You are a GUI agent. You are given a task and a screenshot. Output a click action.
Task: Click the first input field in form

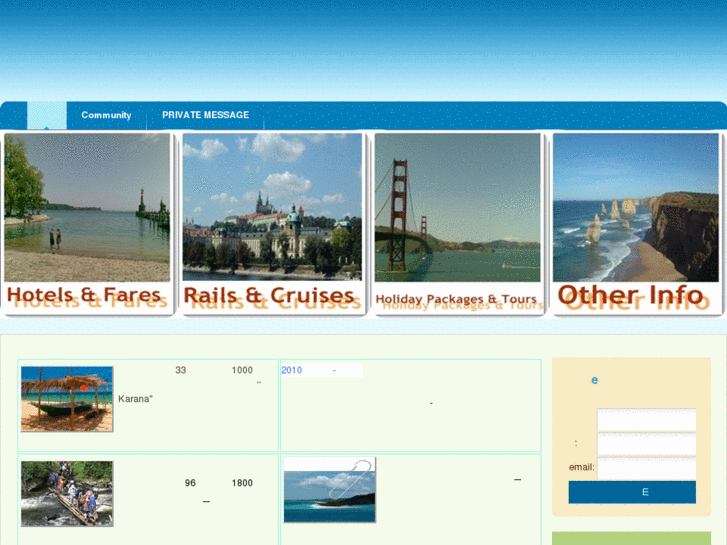[646, 420]
